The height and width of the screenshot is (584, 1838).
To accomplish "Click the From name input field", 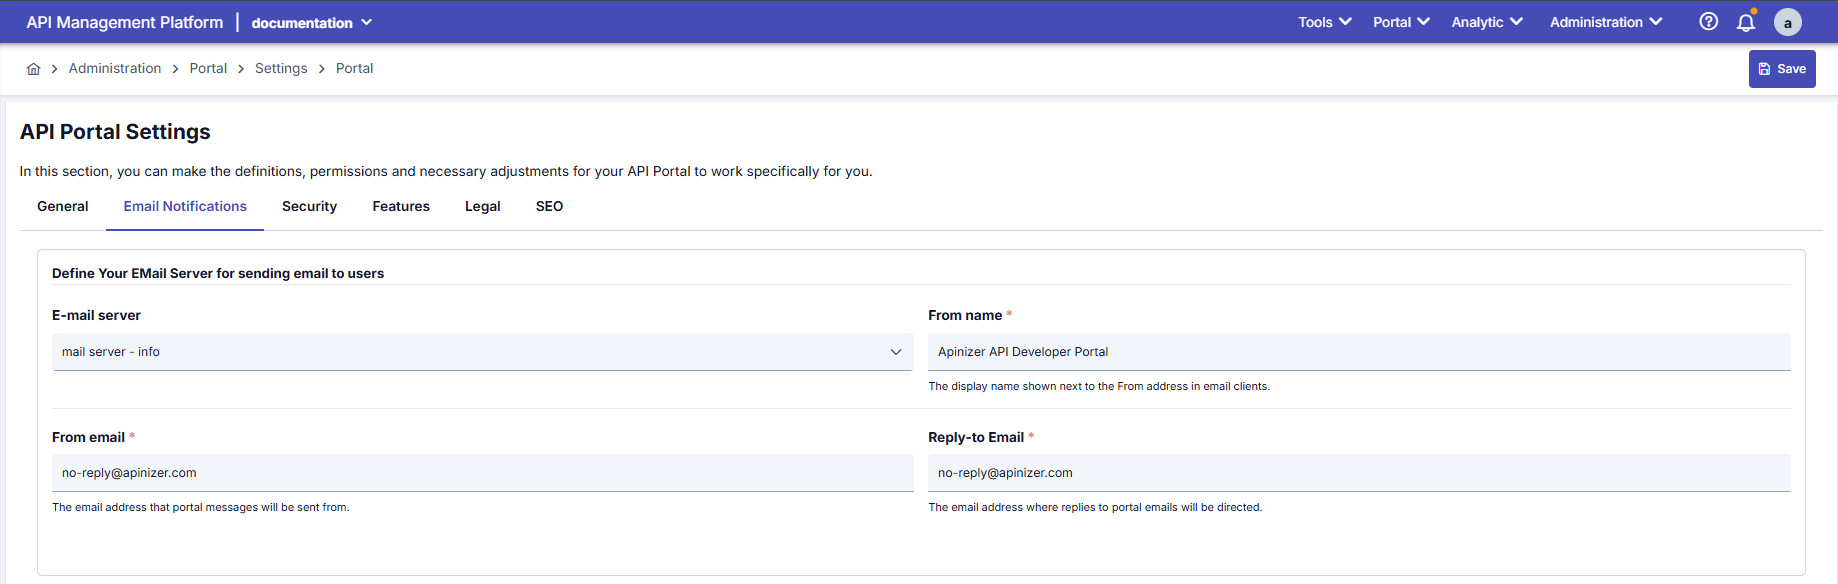I will pyautogui.click(x=1358, y=352).
